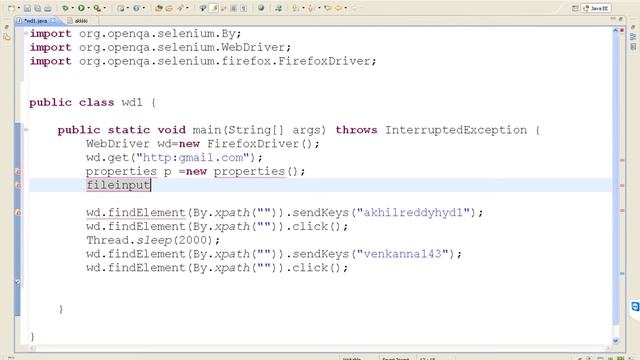The width and height of the screenshot is (640, 360).
Task: Open dropdown beside Previous Annotation icon
Action: 319,8
